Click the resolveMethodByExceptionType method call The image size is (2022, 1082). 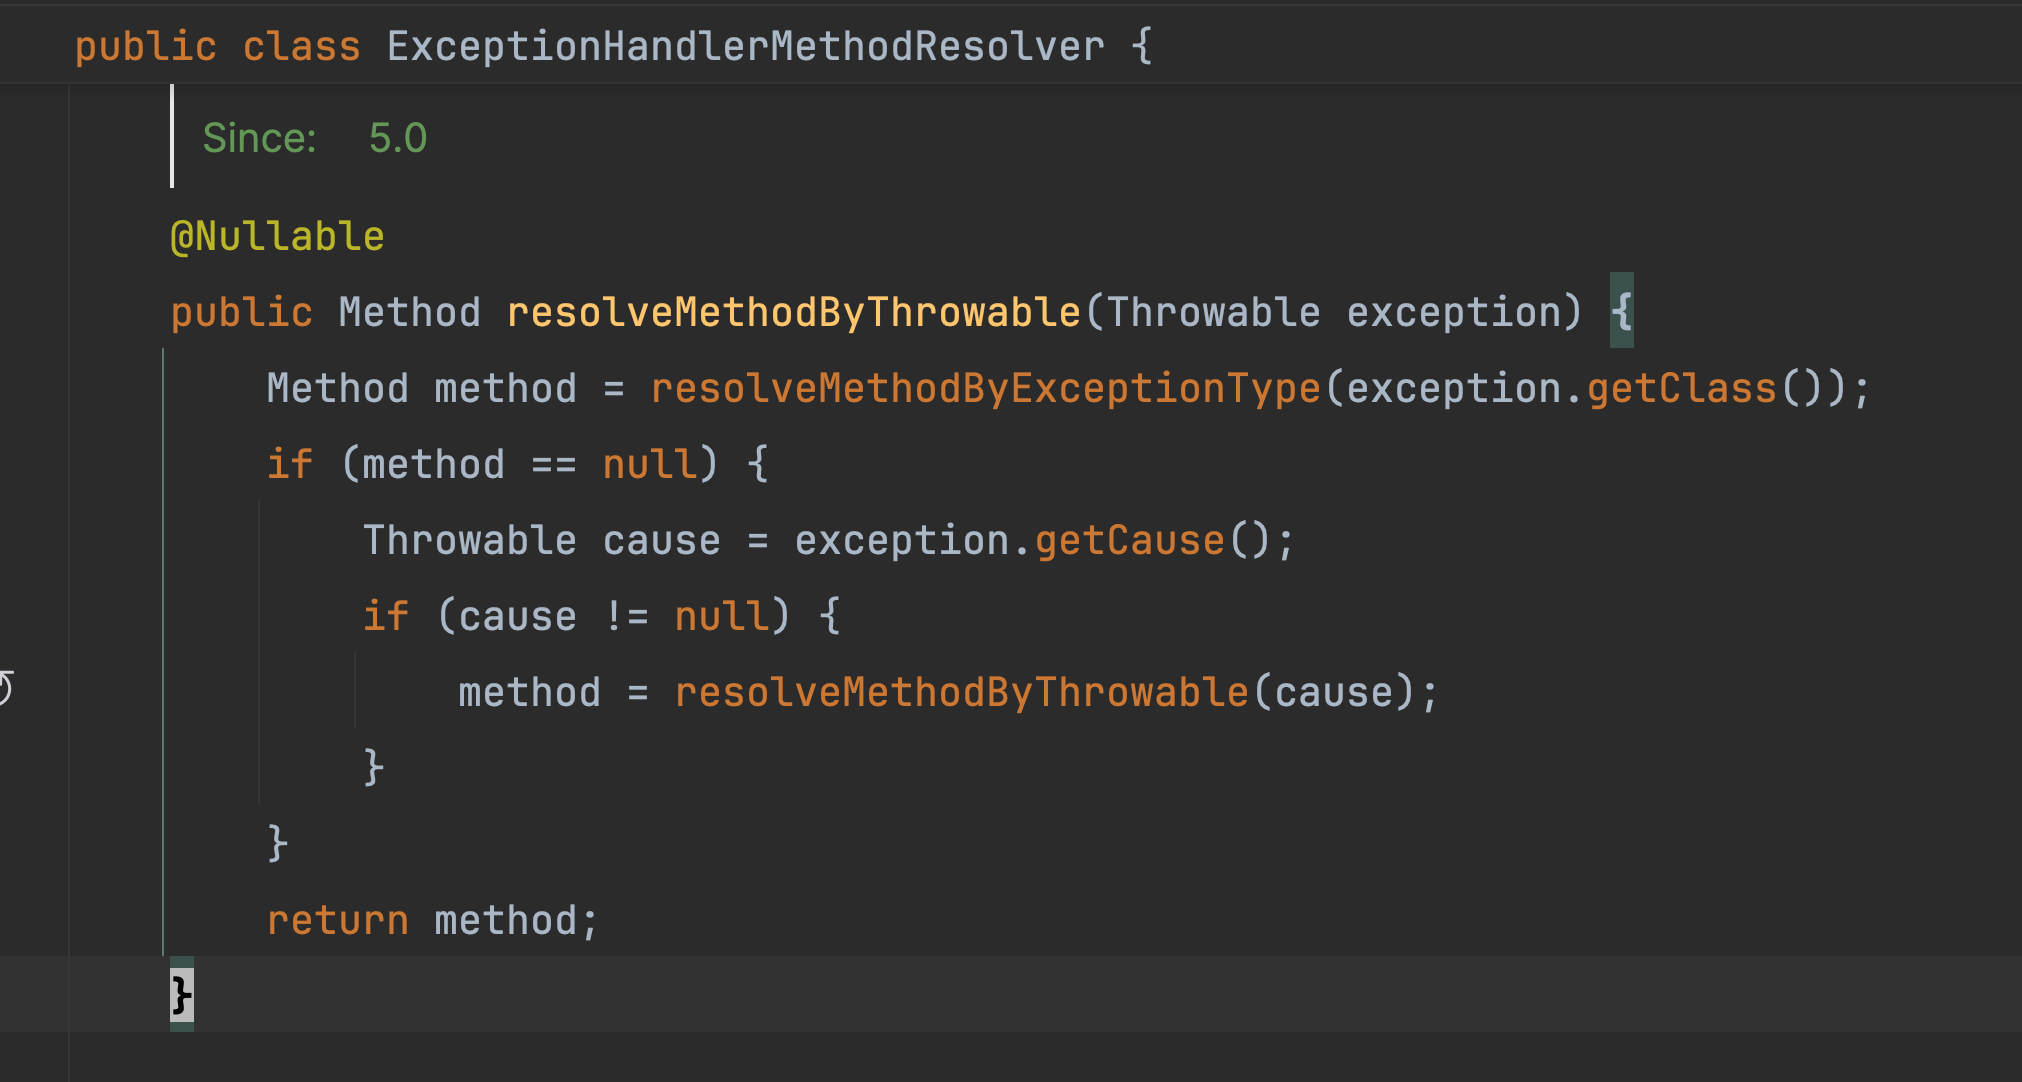(x=985, y=389)
